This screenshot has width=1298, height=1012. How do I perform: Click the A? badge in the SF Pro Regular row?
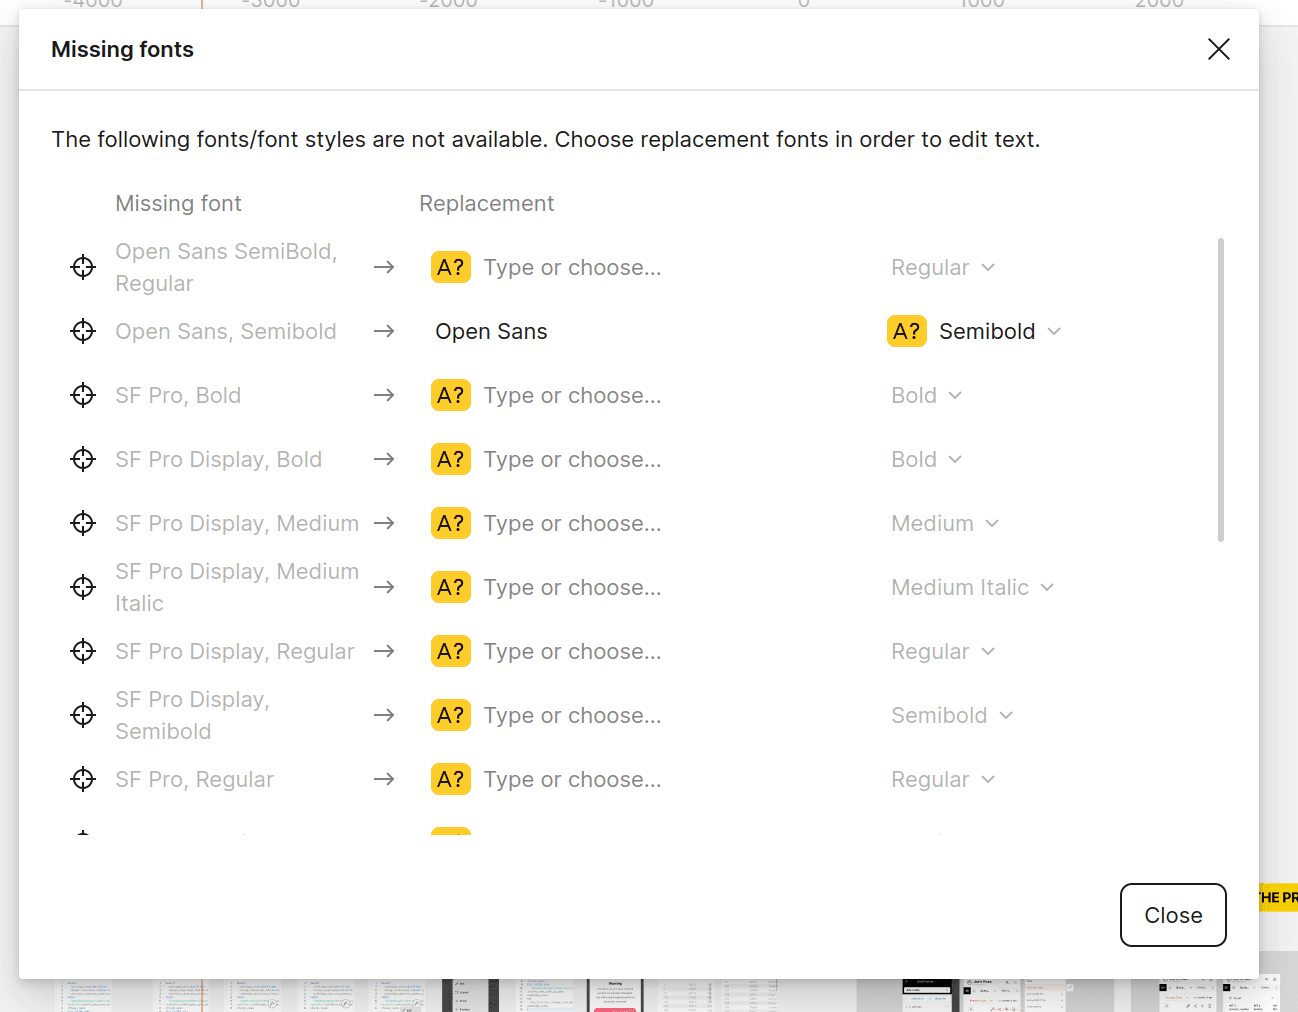tap(451, 779)
